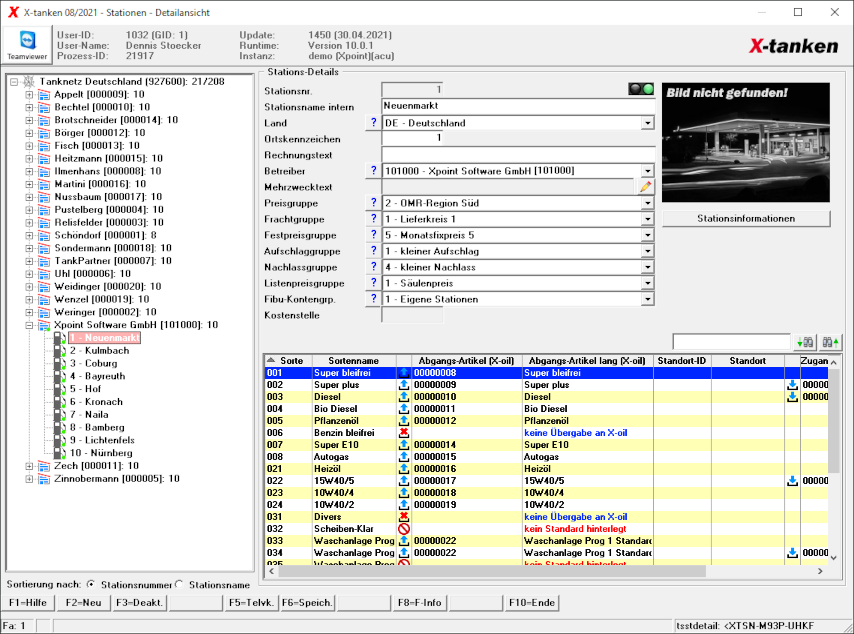Click into the Stationsname intern field
Image resolution: width=854 pixels, height=634 pixels.
click(518, 106)
